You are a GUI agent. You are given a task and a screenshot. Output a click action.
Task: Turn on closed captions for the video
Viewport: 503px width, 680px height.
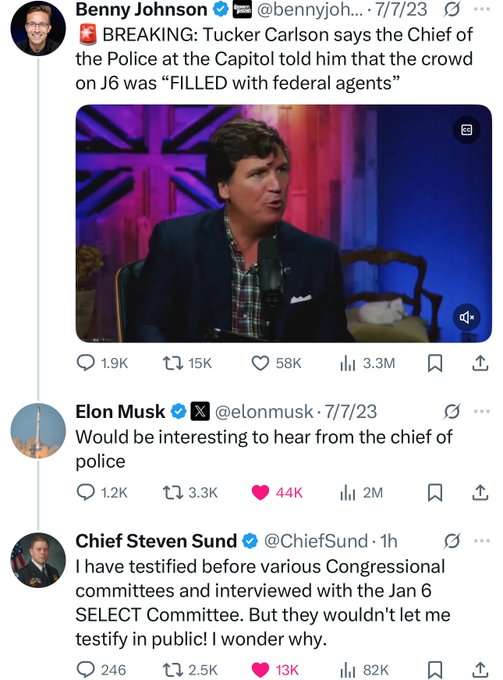(467, 130)
